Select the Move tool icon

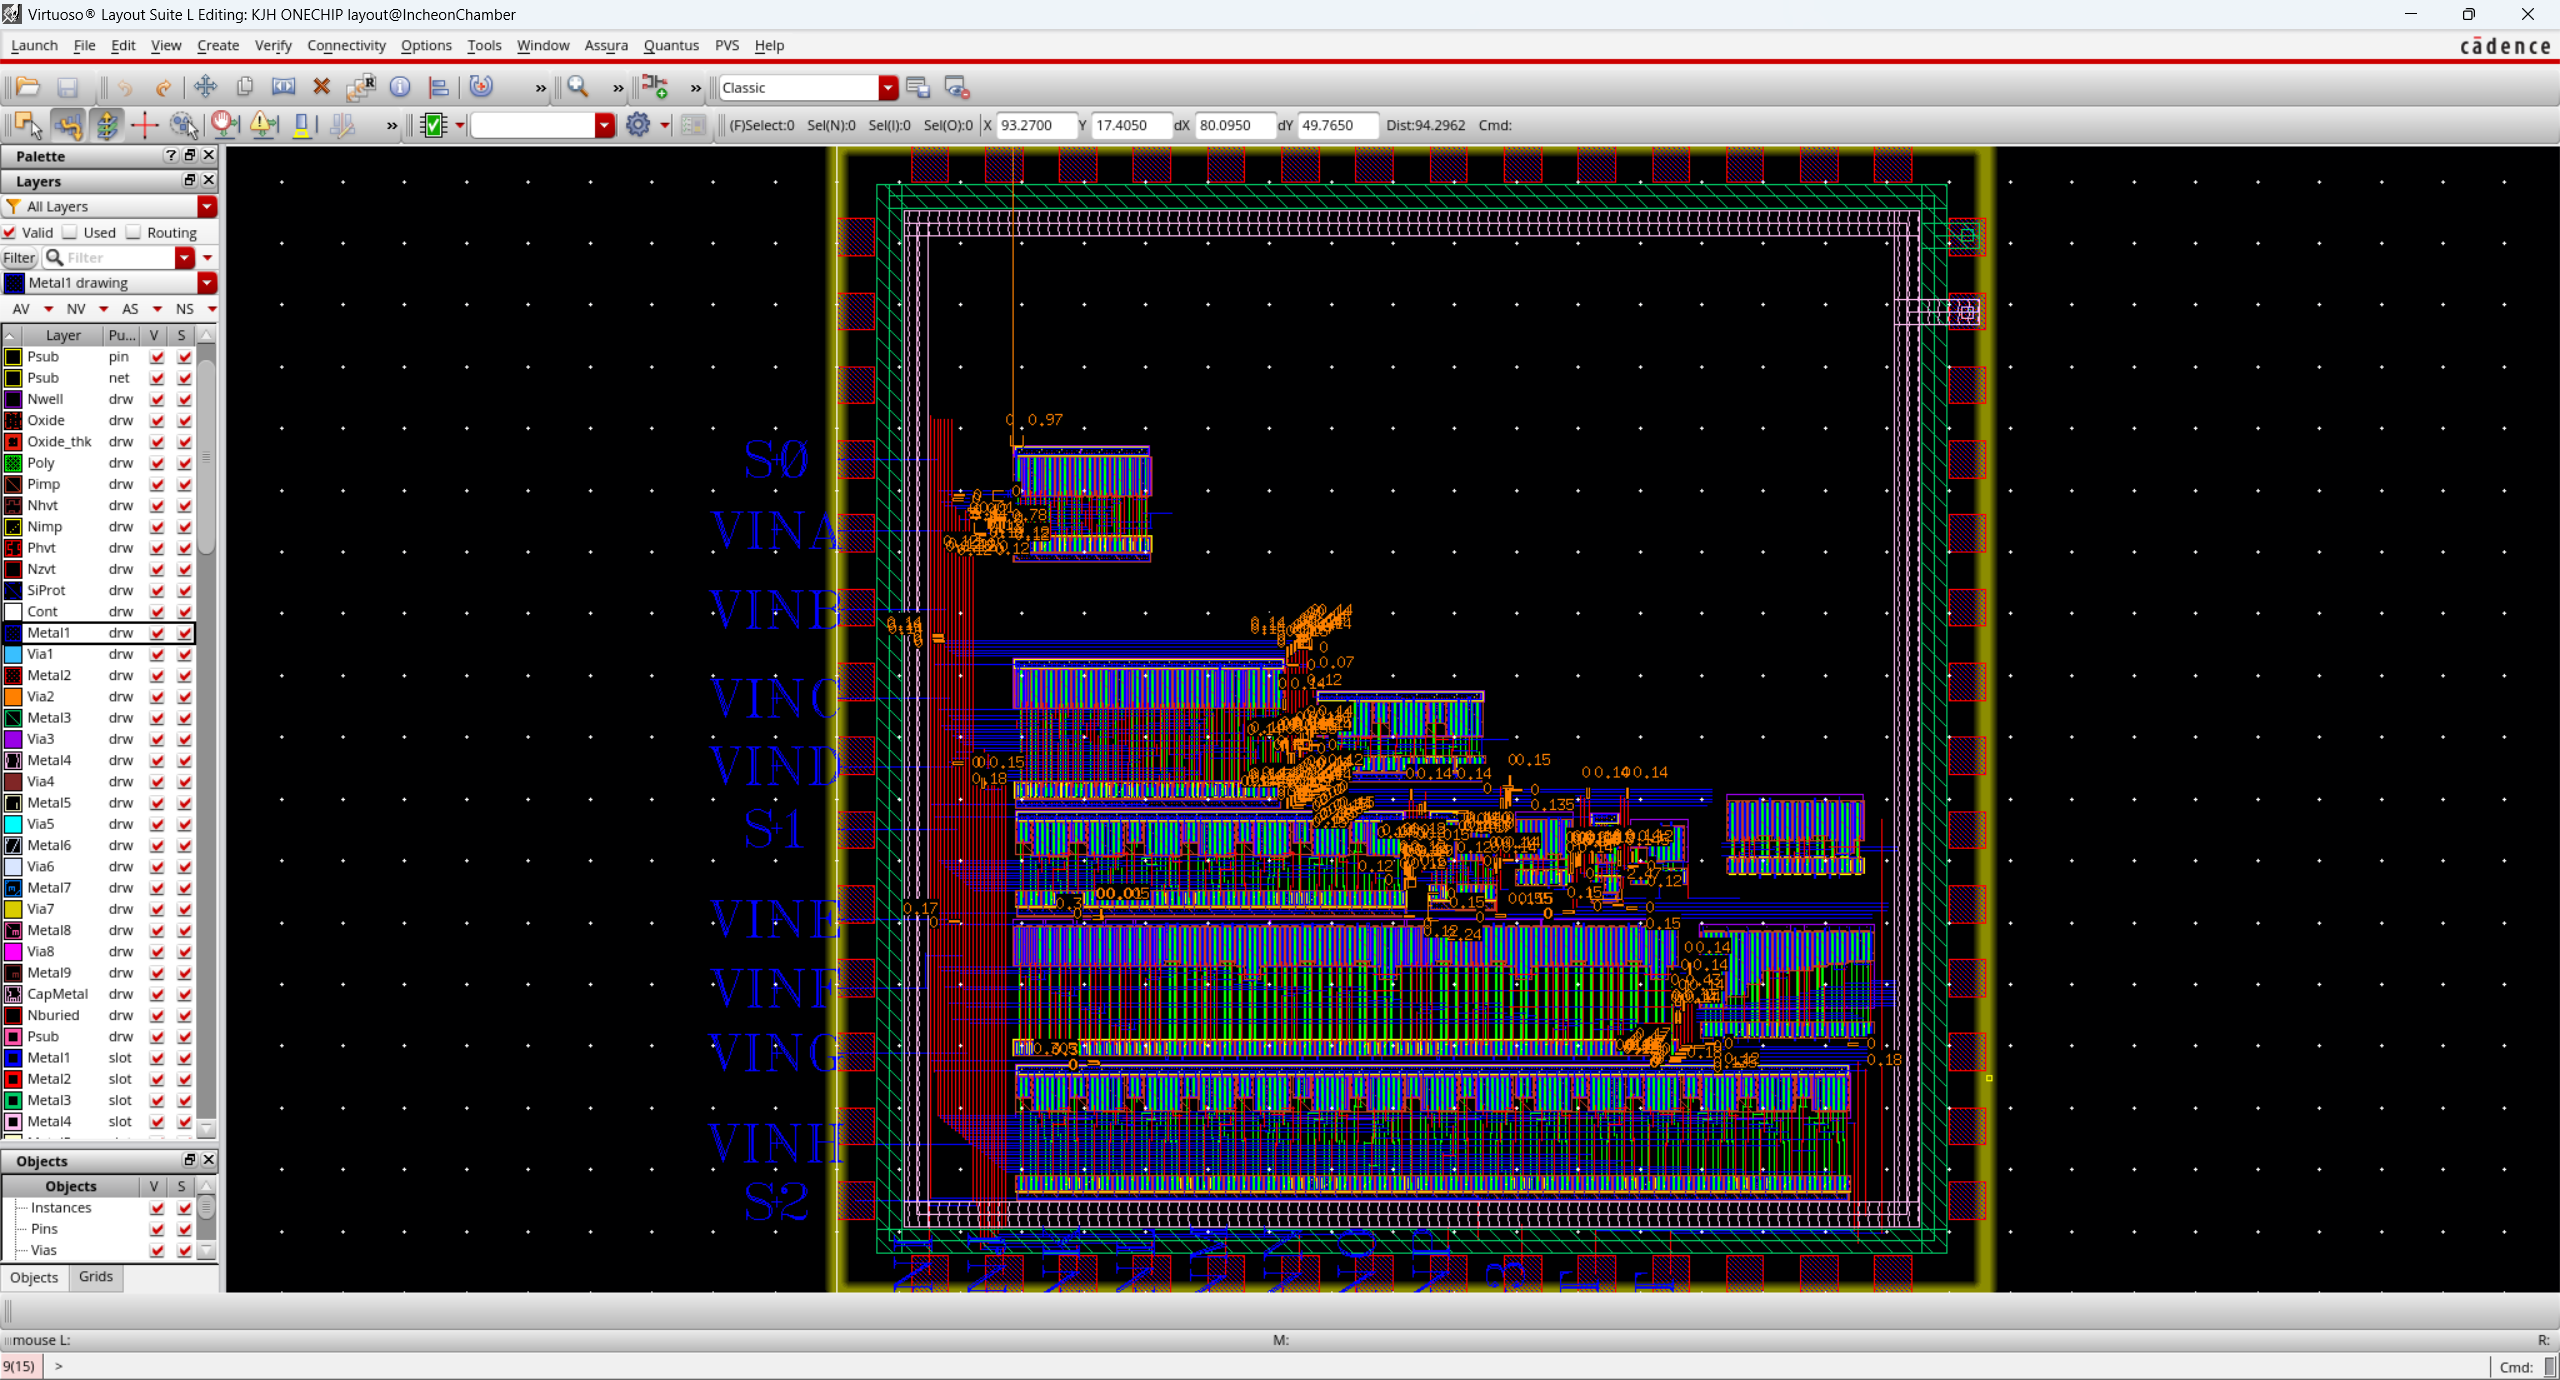[x=205, y=87]
